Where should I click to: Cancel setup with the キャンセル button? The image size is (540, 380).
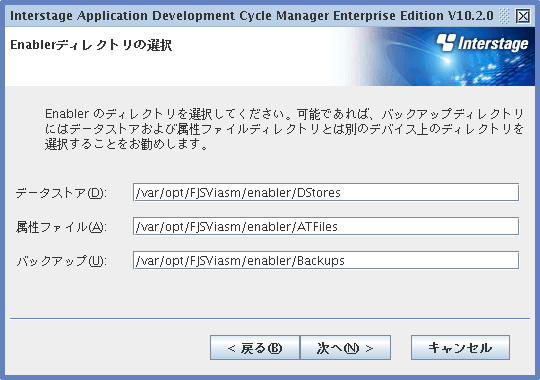[460, 348]
